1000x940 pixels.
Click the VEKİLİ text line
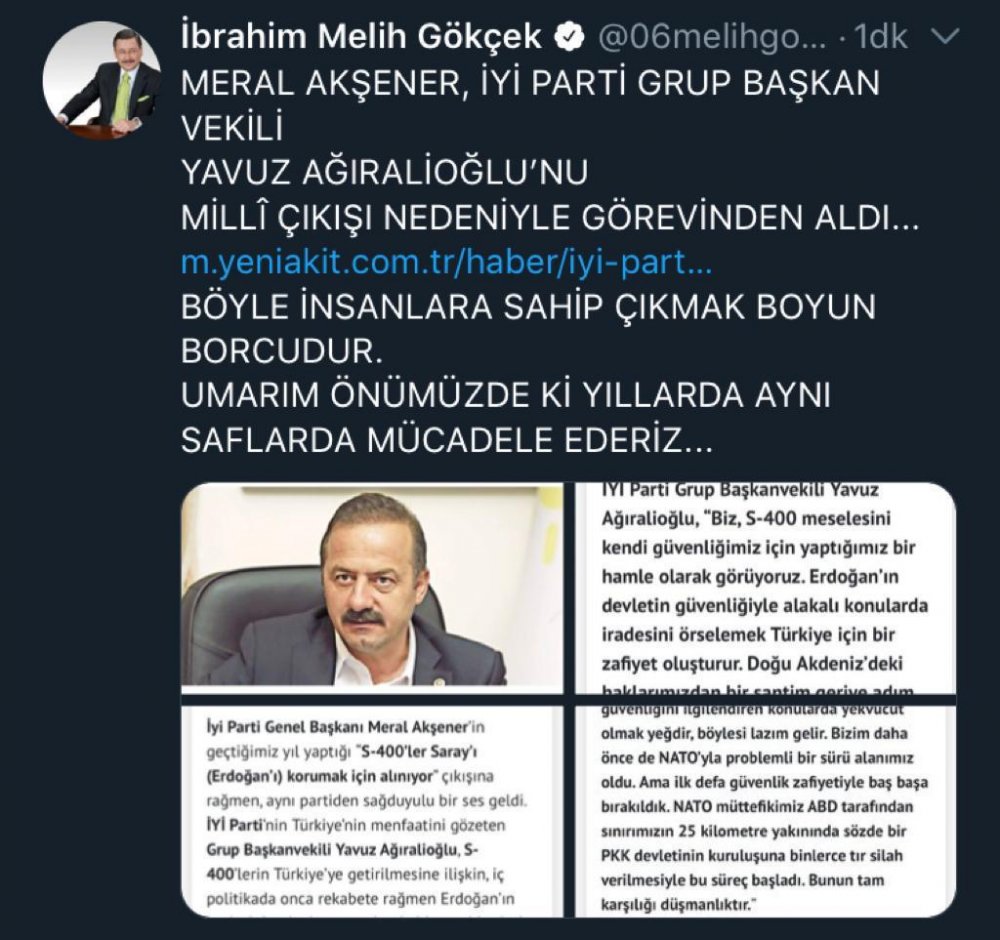click(232, 128)
